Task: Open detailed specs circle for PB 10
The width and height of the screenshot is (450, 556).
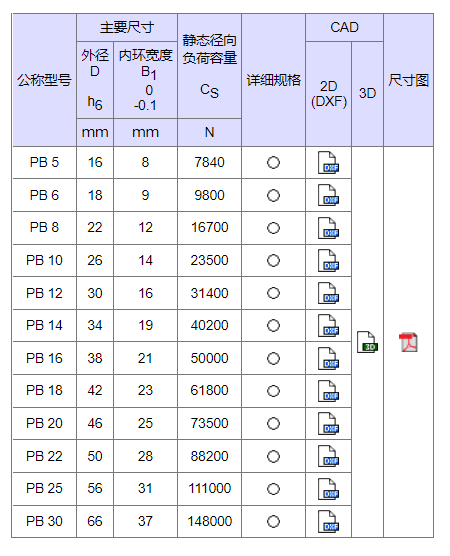Action: 273,261
